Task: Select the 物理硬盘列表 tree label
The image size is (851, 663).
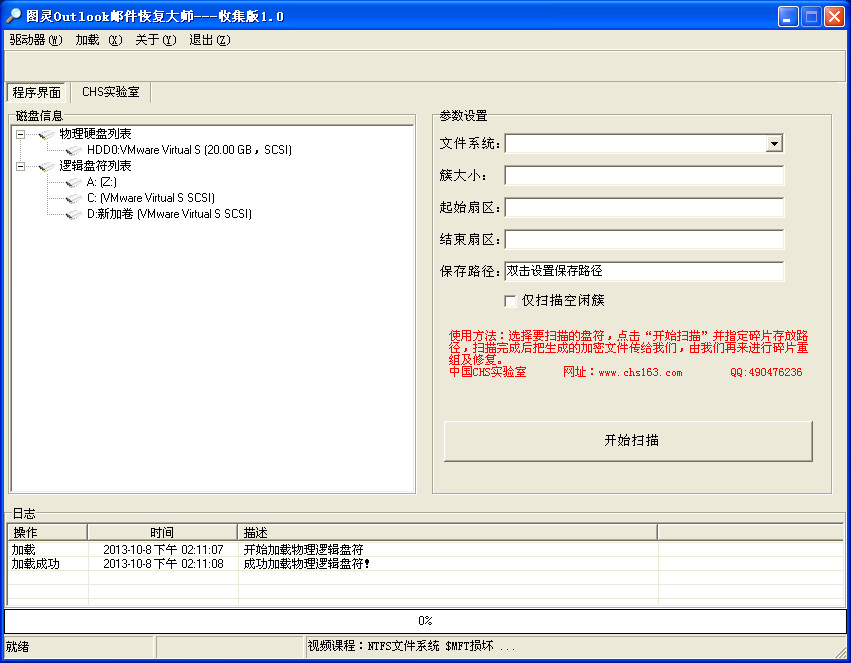Action: point(96,134)
